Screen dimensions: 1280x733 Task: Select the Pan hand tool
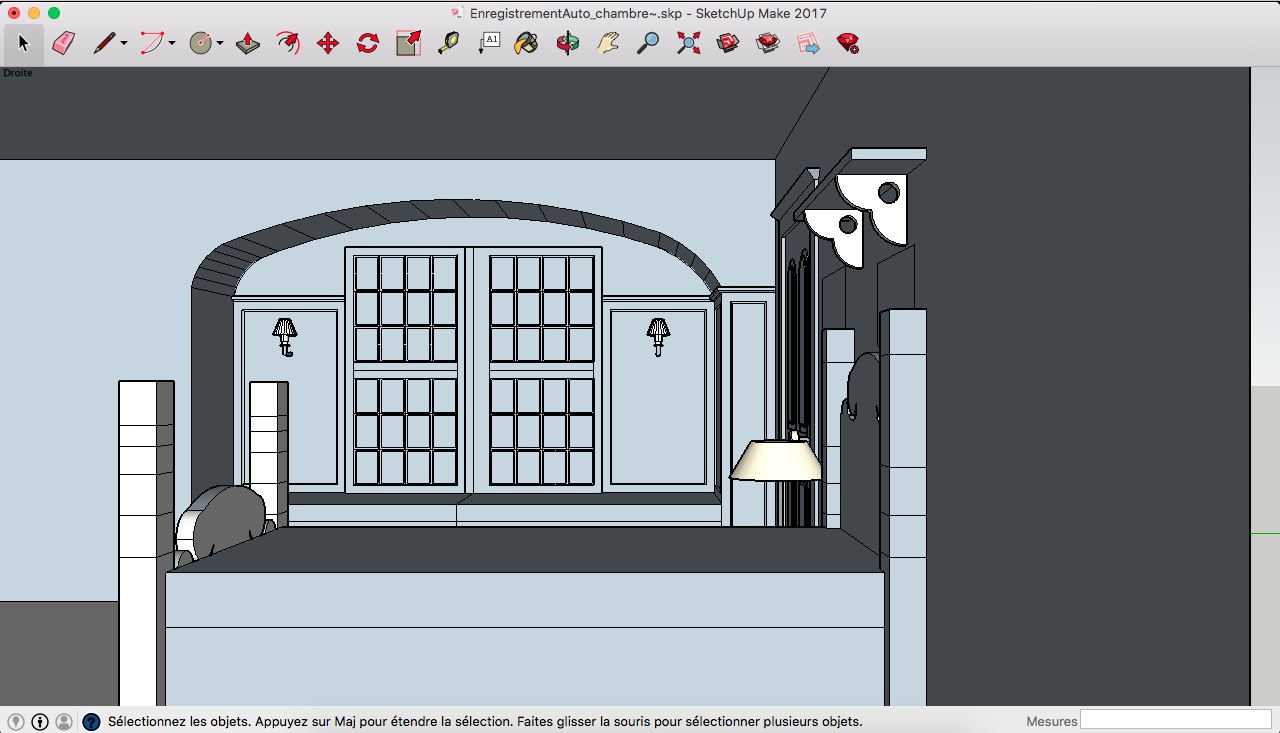click(608, 43)
